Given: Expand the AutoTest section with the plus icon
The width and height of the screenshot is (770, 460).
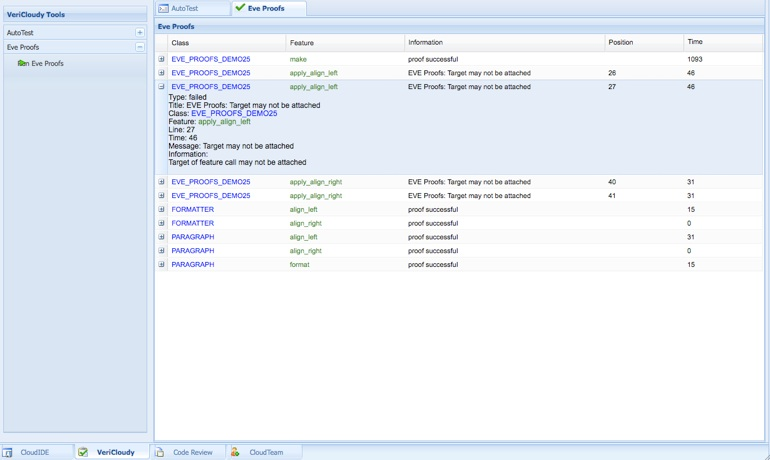Looking at the screenshot, I should [x=139, y=32].
